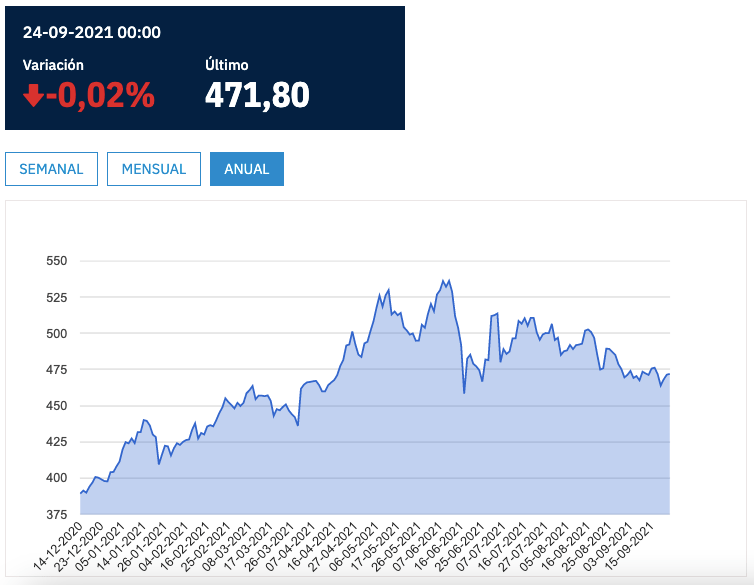Viewport: 754px width, 585px height.
Task: Click the last data point on chart line
Action: 669,374
